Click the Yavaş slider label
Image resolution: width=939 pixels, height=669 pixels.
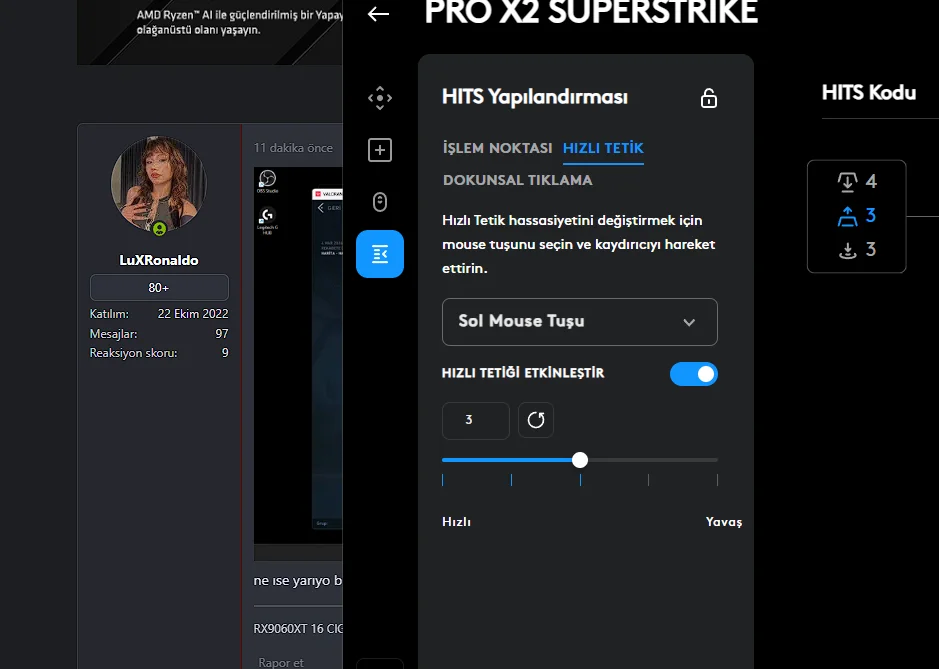(x=723, y=522)
